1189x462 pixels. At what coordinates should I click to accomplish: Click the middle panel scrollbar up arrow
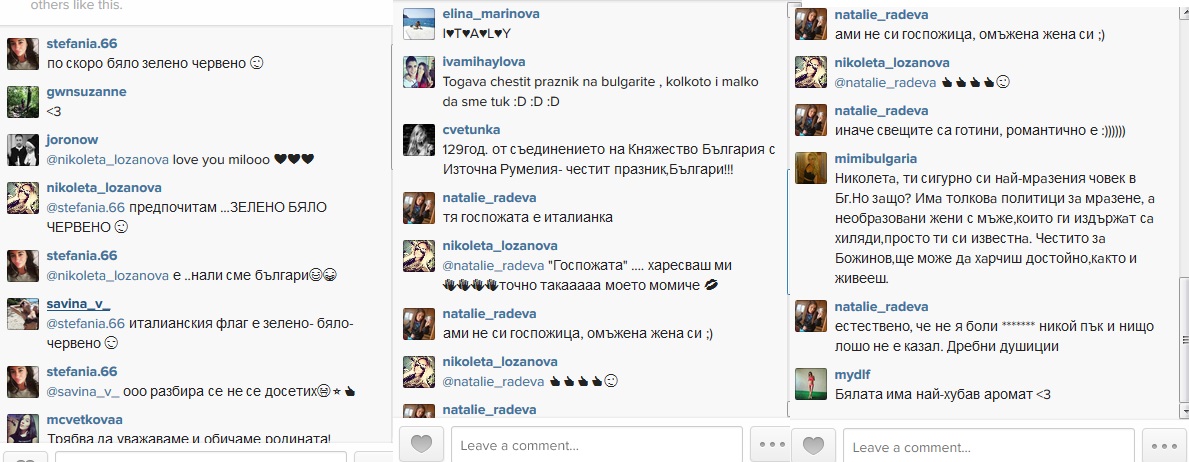tap(792, 8)
